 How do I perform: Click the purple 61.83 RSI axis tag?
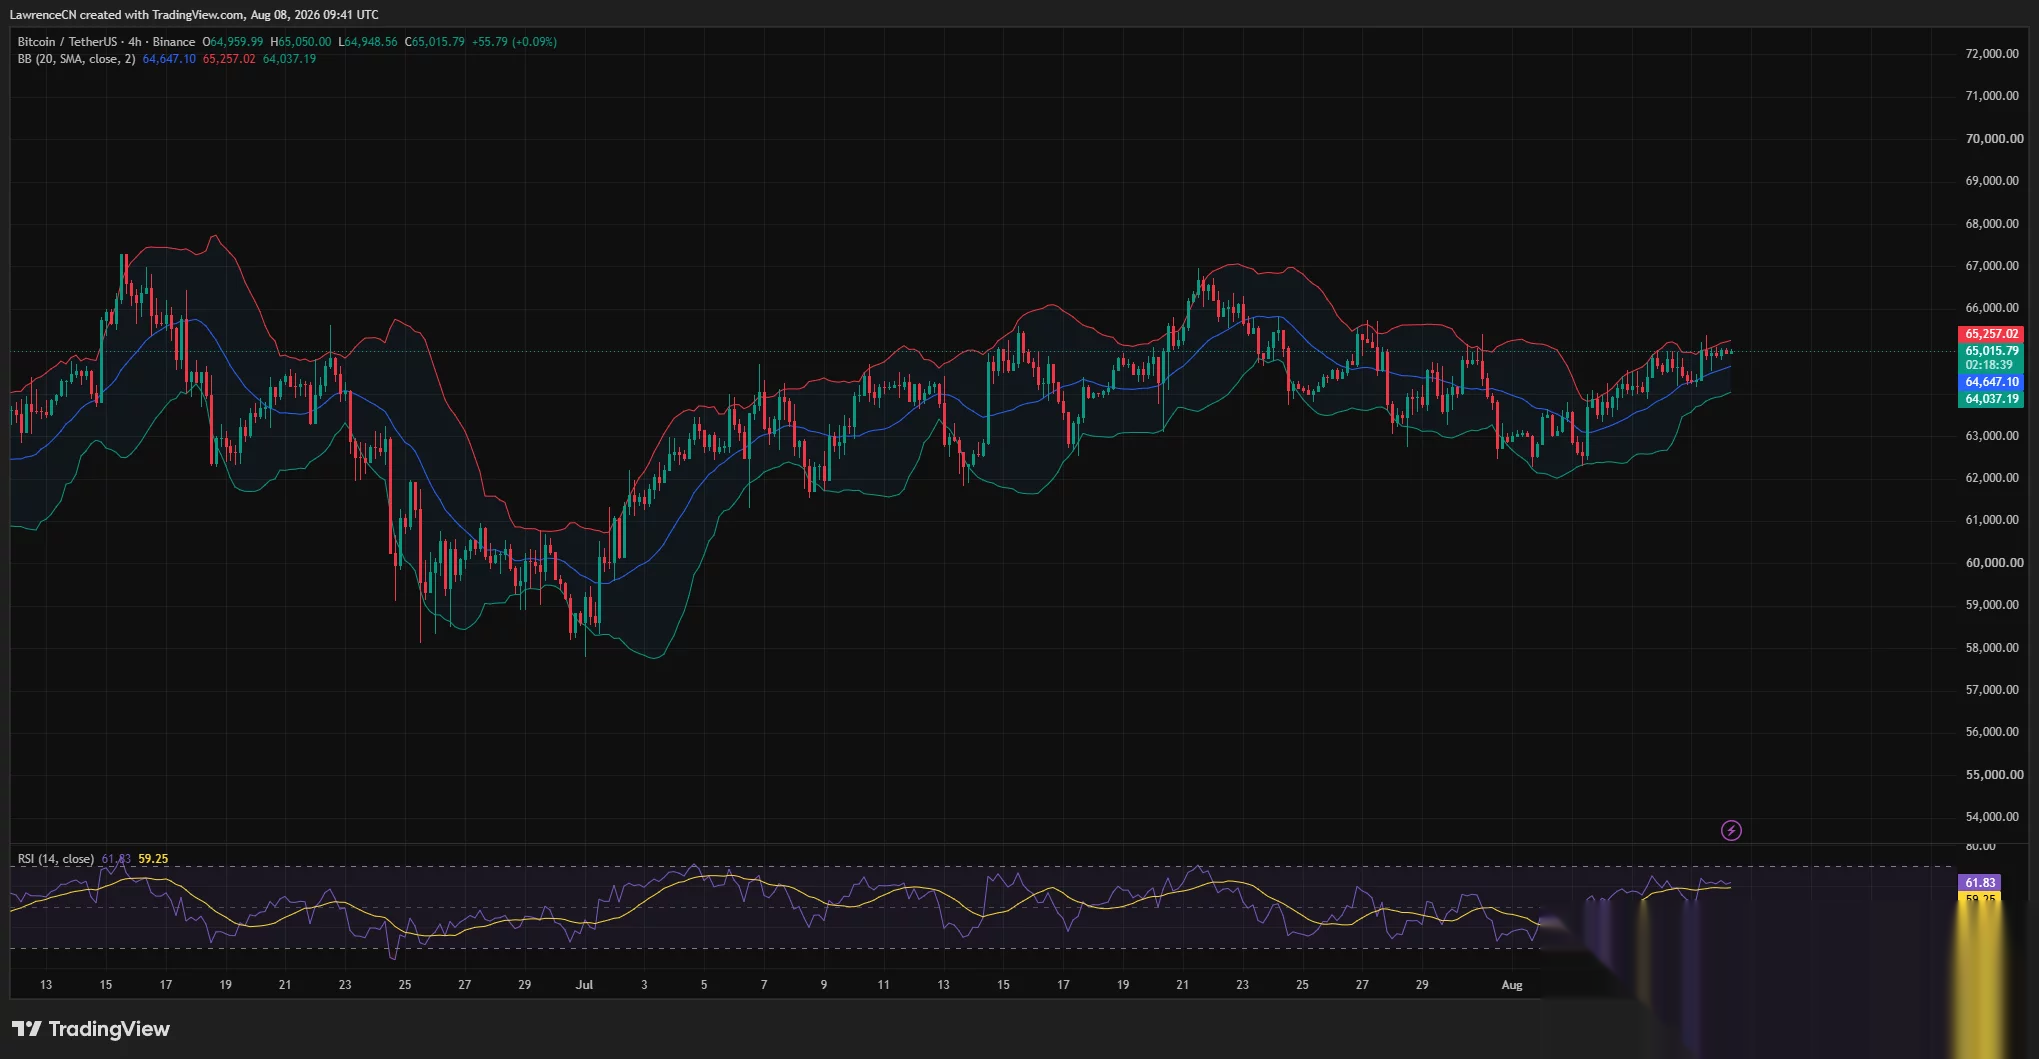click(x=1979, y=882)
